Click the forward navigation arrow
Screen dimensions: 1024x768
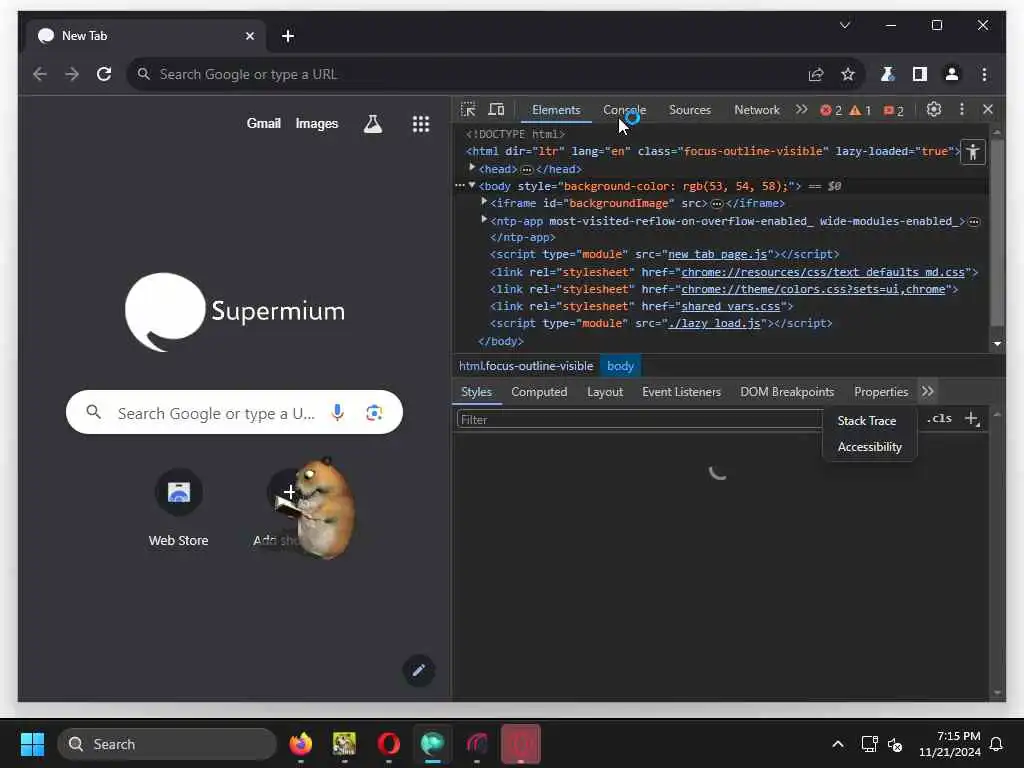(72, 74)
